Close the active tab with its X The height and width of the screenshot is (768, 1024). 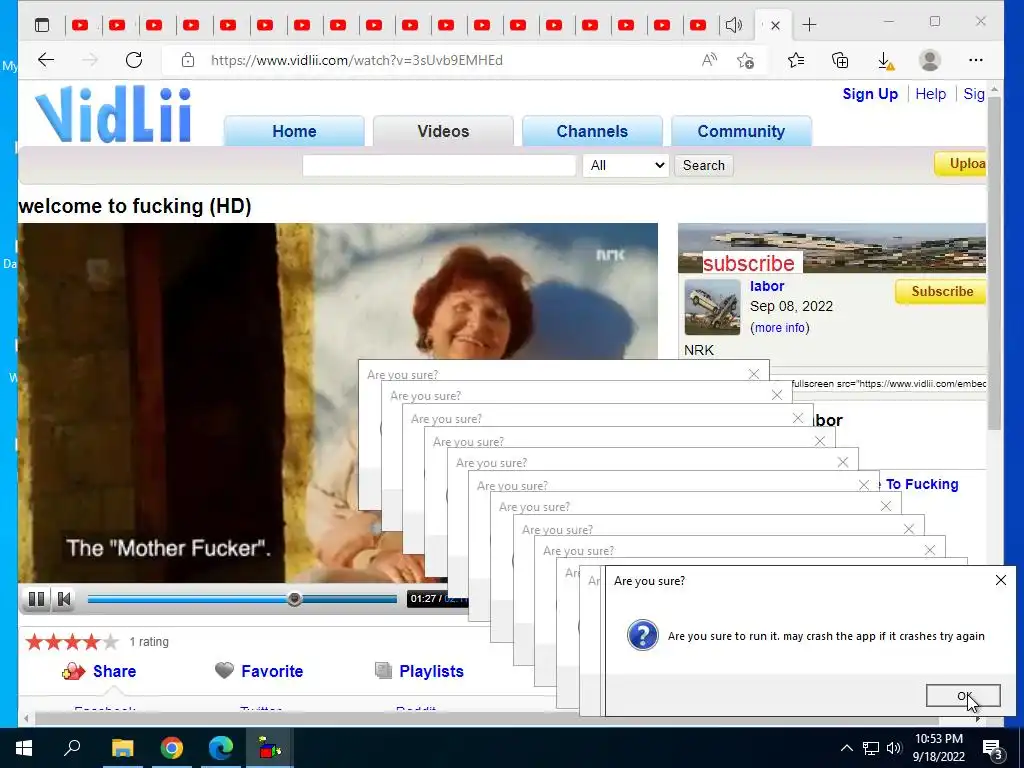(x=775, y=25)
